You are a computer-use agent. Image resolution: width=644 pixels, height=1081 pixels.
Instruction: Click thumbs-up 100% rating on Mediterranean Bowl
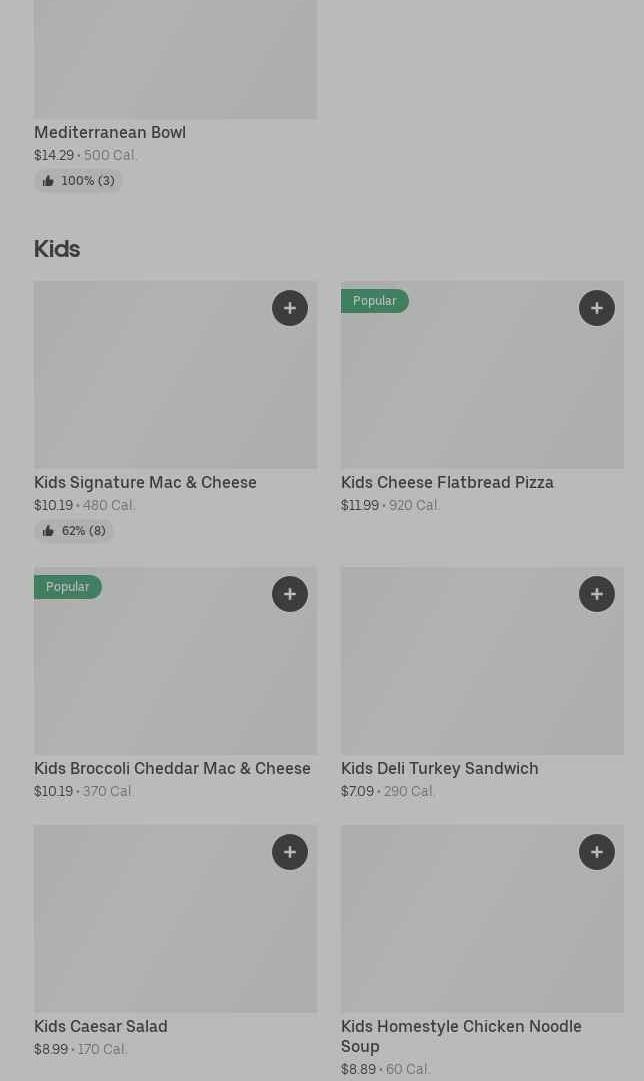point(78,181)
